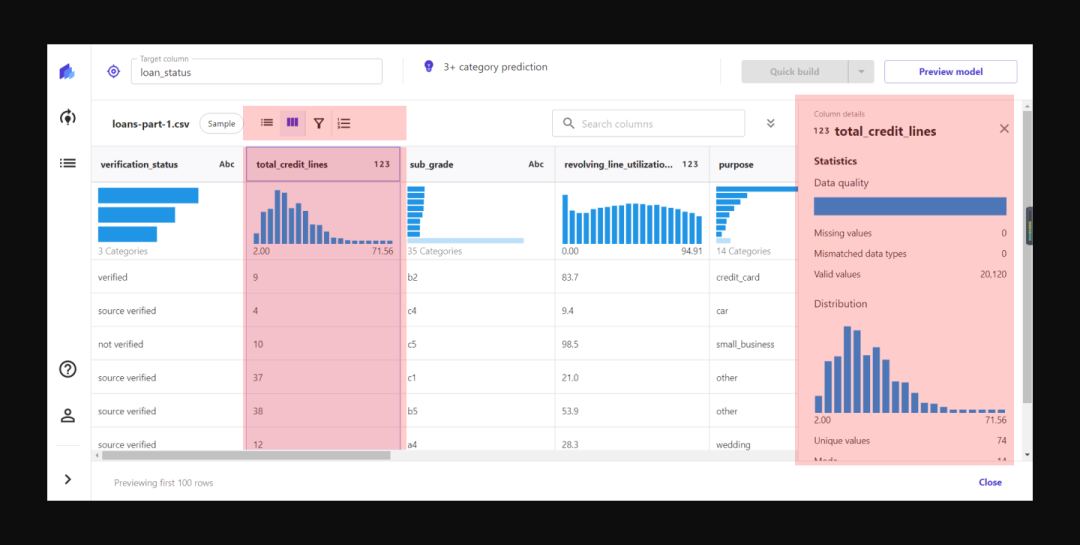Click the Preview model button

(951, 72)
